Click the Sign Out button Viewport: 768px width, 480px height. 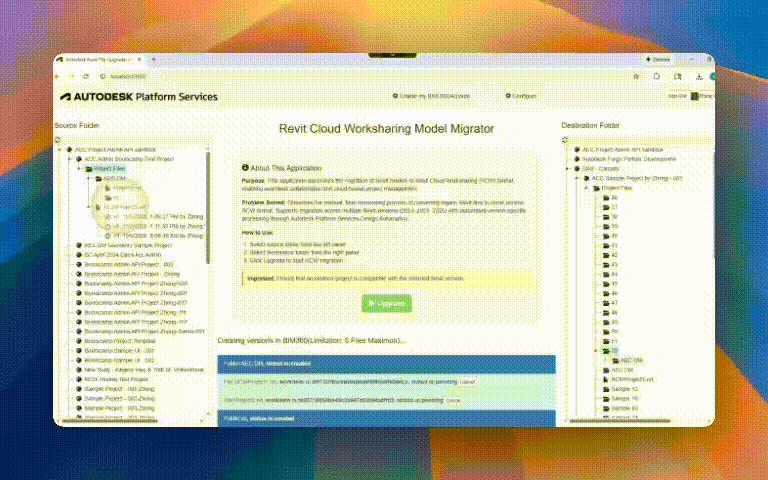pyautogui.click(x=676, y=97)
